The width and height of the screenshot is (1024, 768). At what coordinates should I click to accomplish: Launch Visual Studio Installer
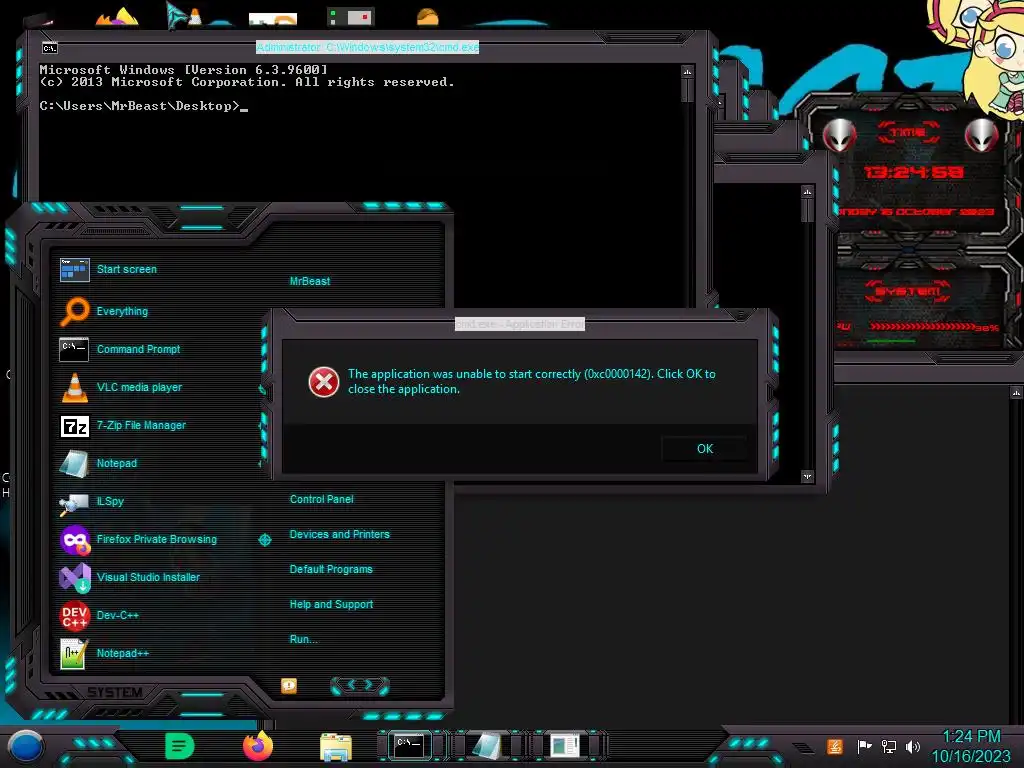[x=129, y=577]
